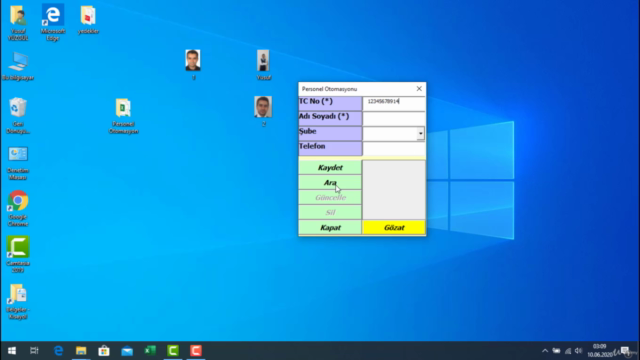Click the Telefon input field
640x360 pixels.
point(394,149)
